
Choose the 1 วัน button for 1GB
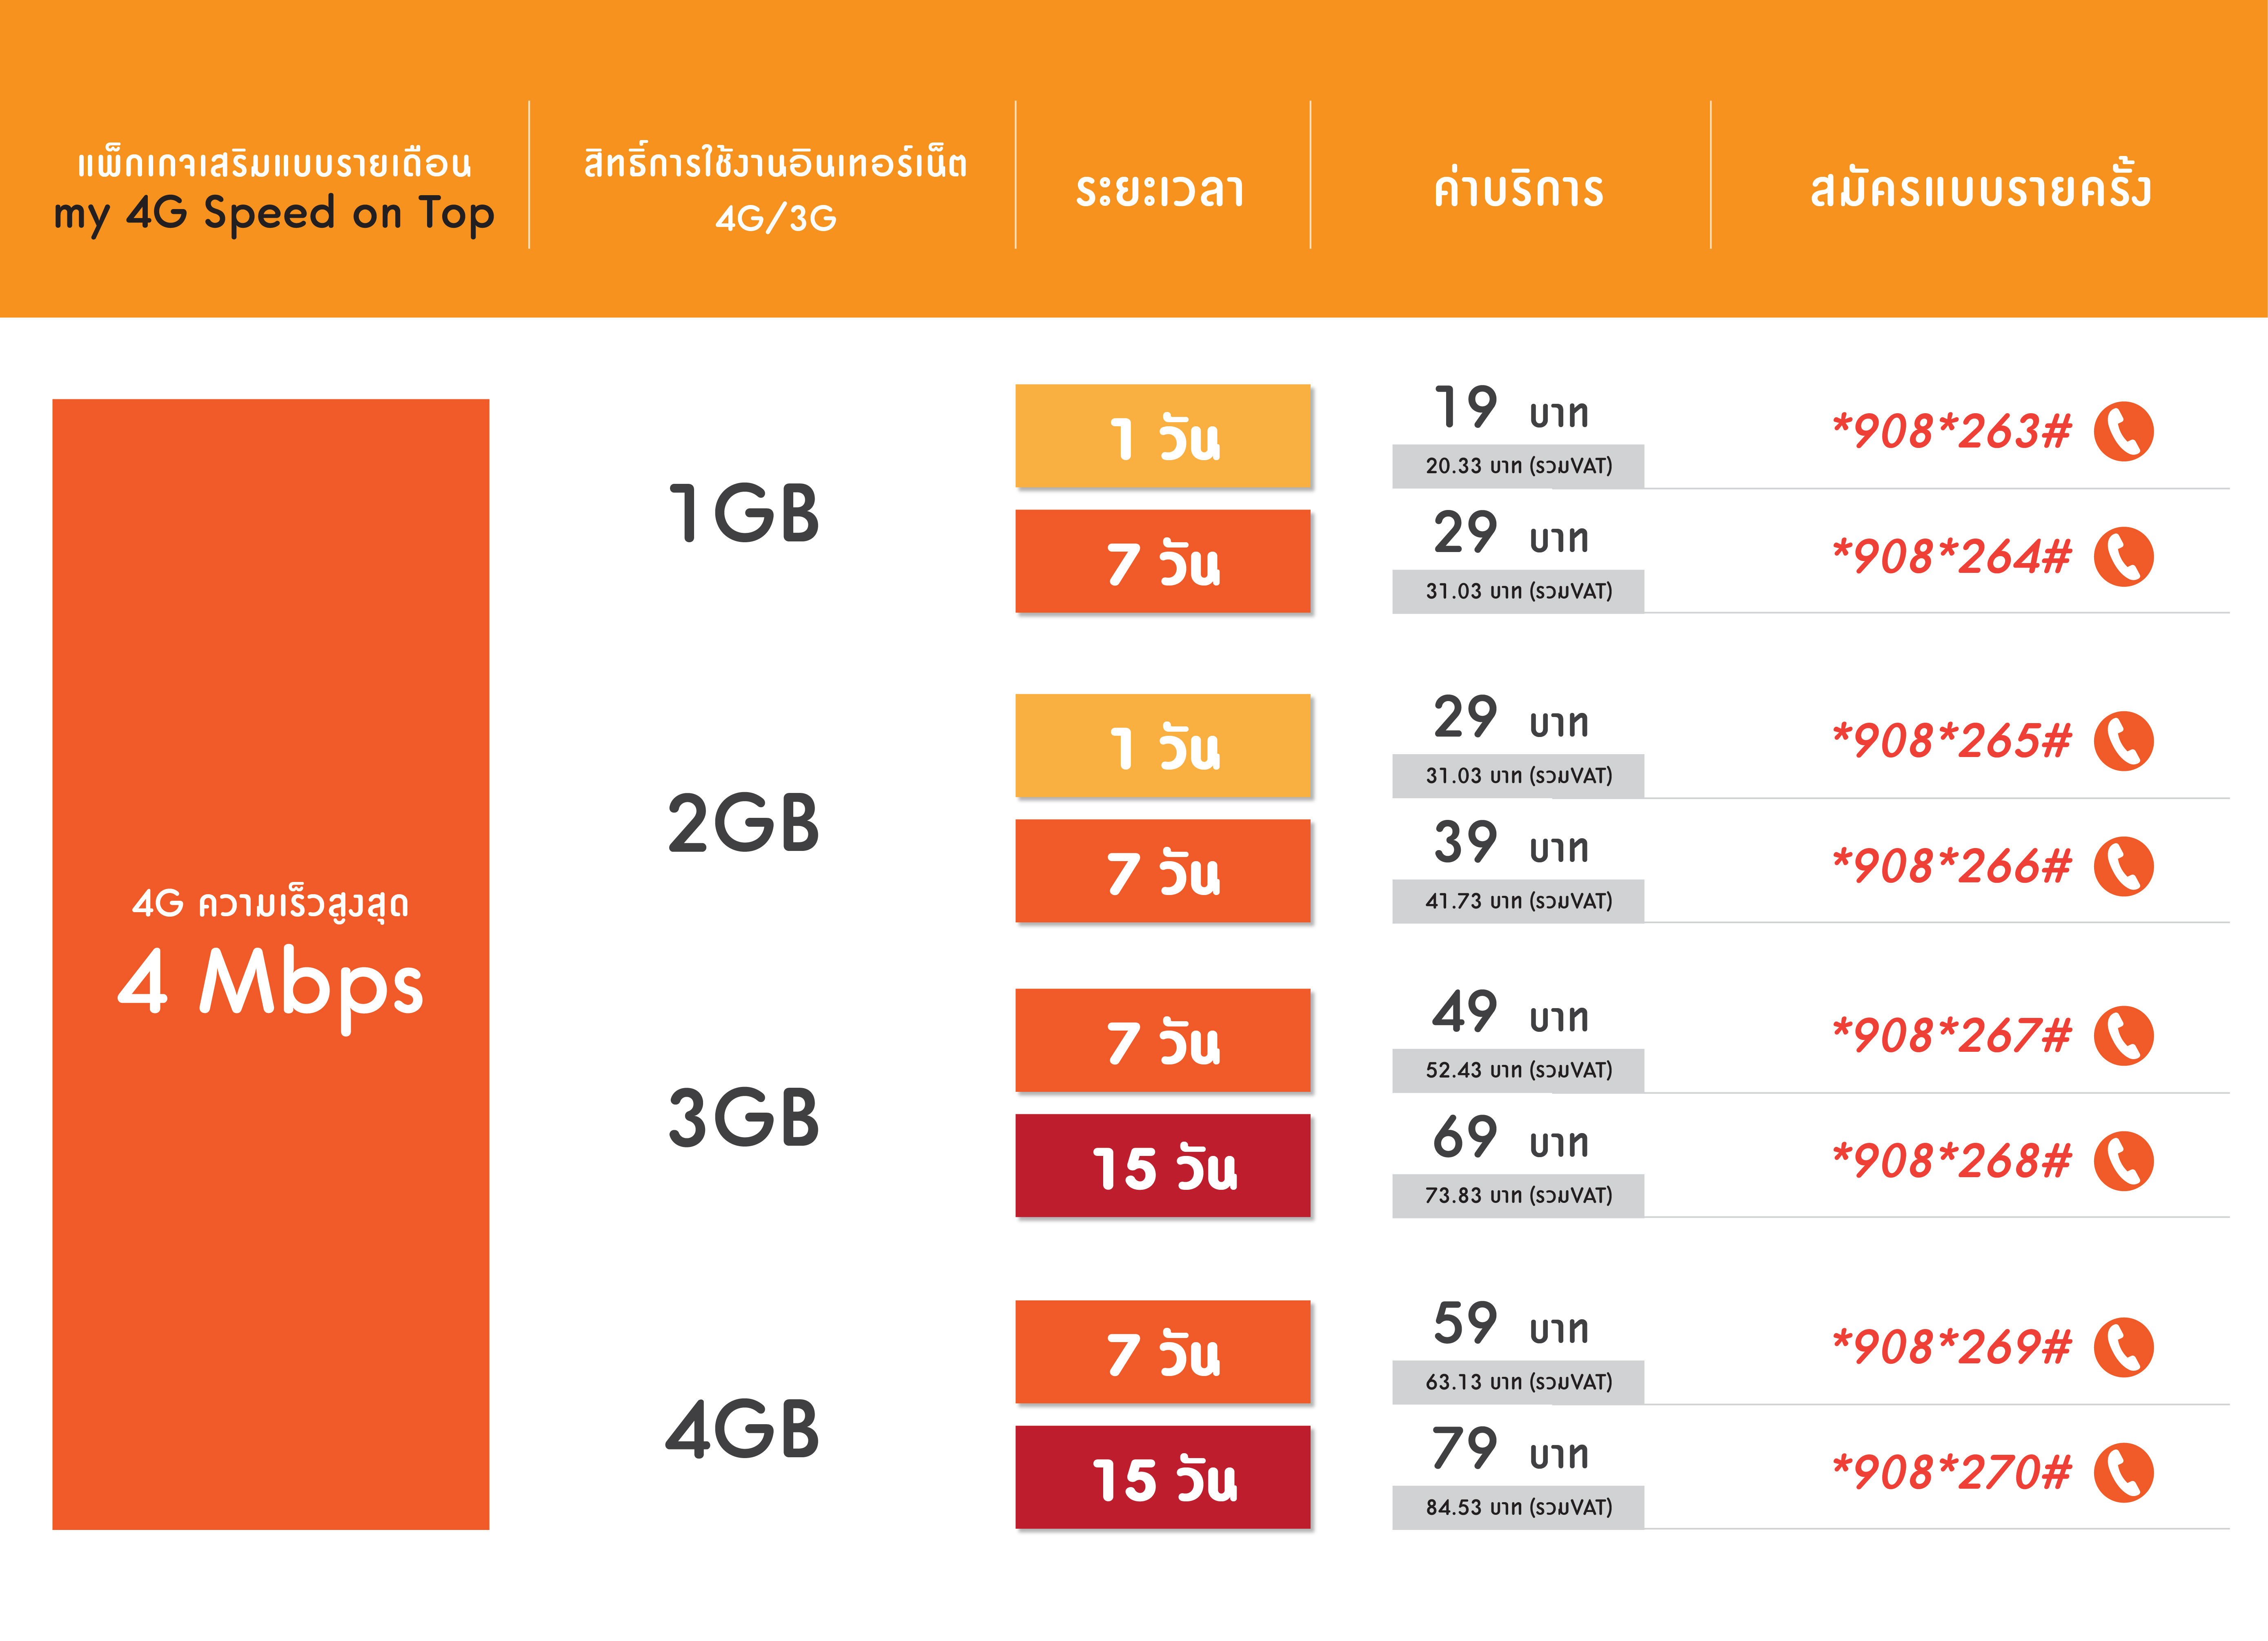point(1163,436)
